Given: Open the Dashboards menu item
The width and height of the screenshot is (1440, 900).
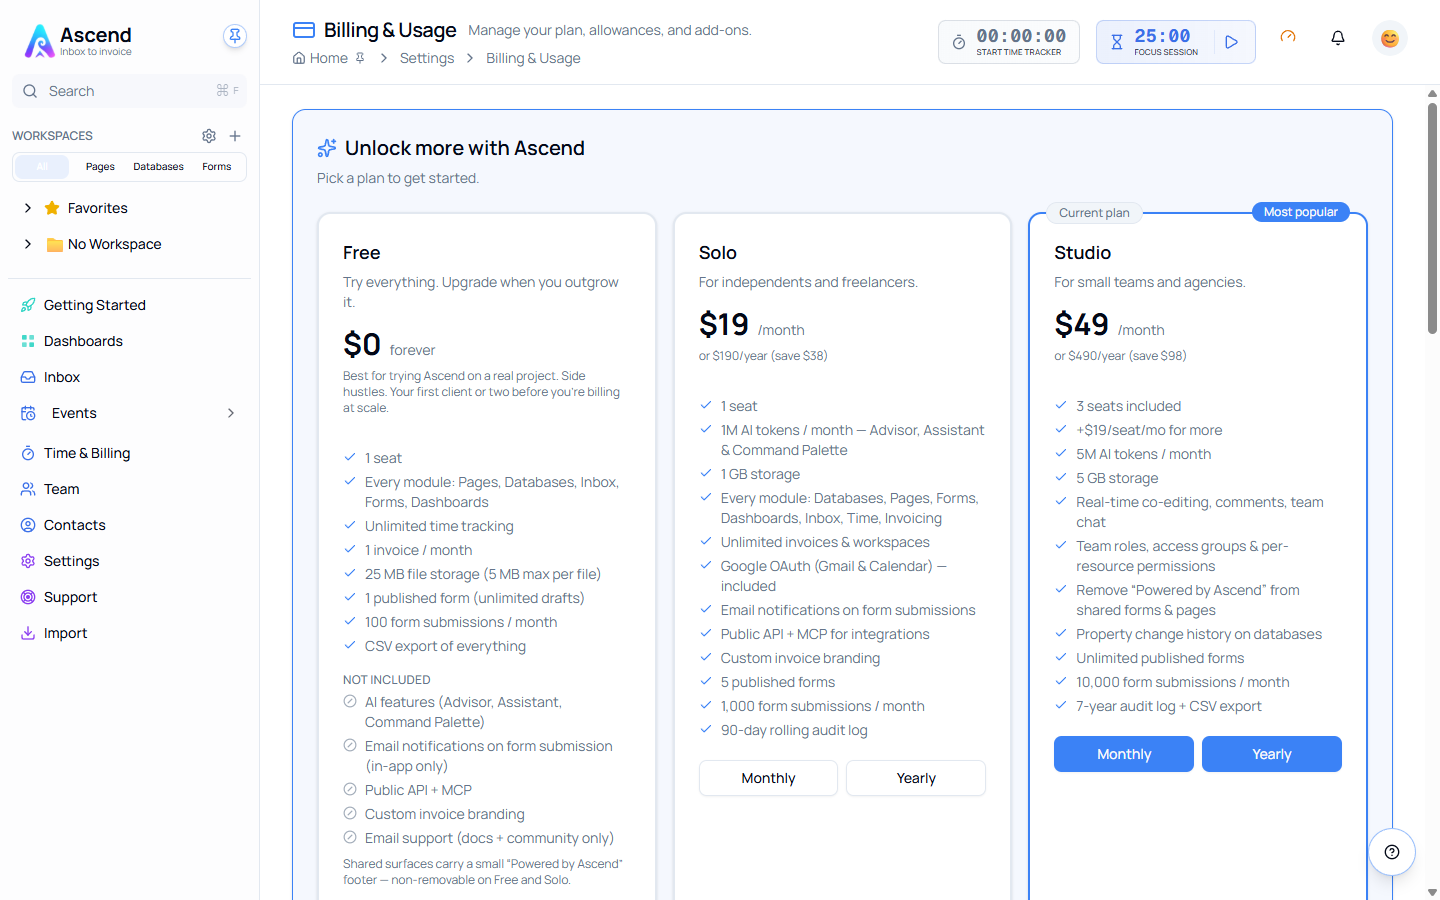Looking at the screenshot, I should (x=83, y=341).
